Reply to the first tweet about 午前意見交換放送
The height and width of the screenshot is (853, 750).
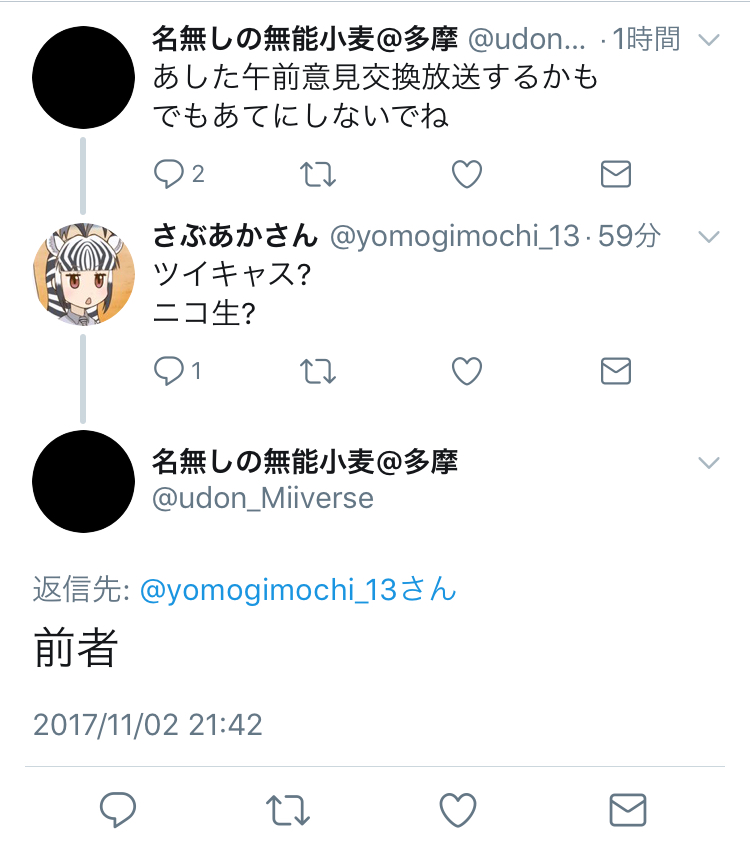click(x=169, y=174)
